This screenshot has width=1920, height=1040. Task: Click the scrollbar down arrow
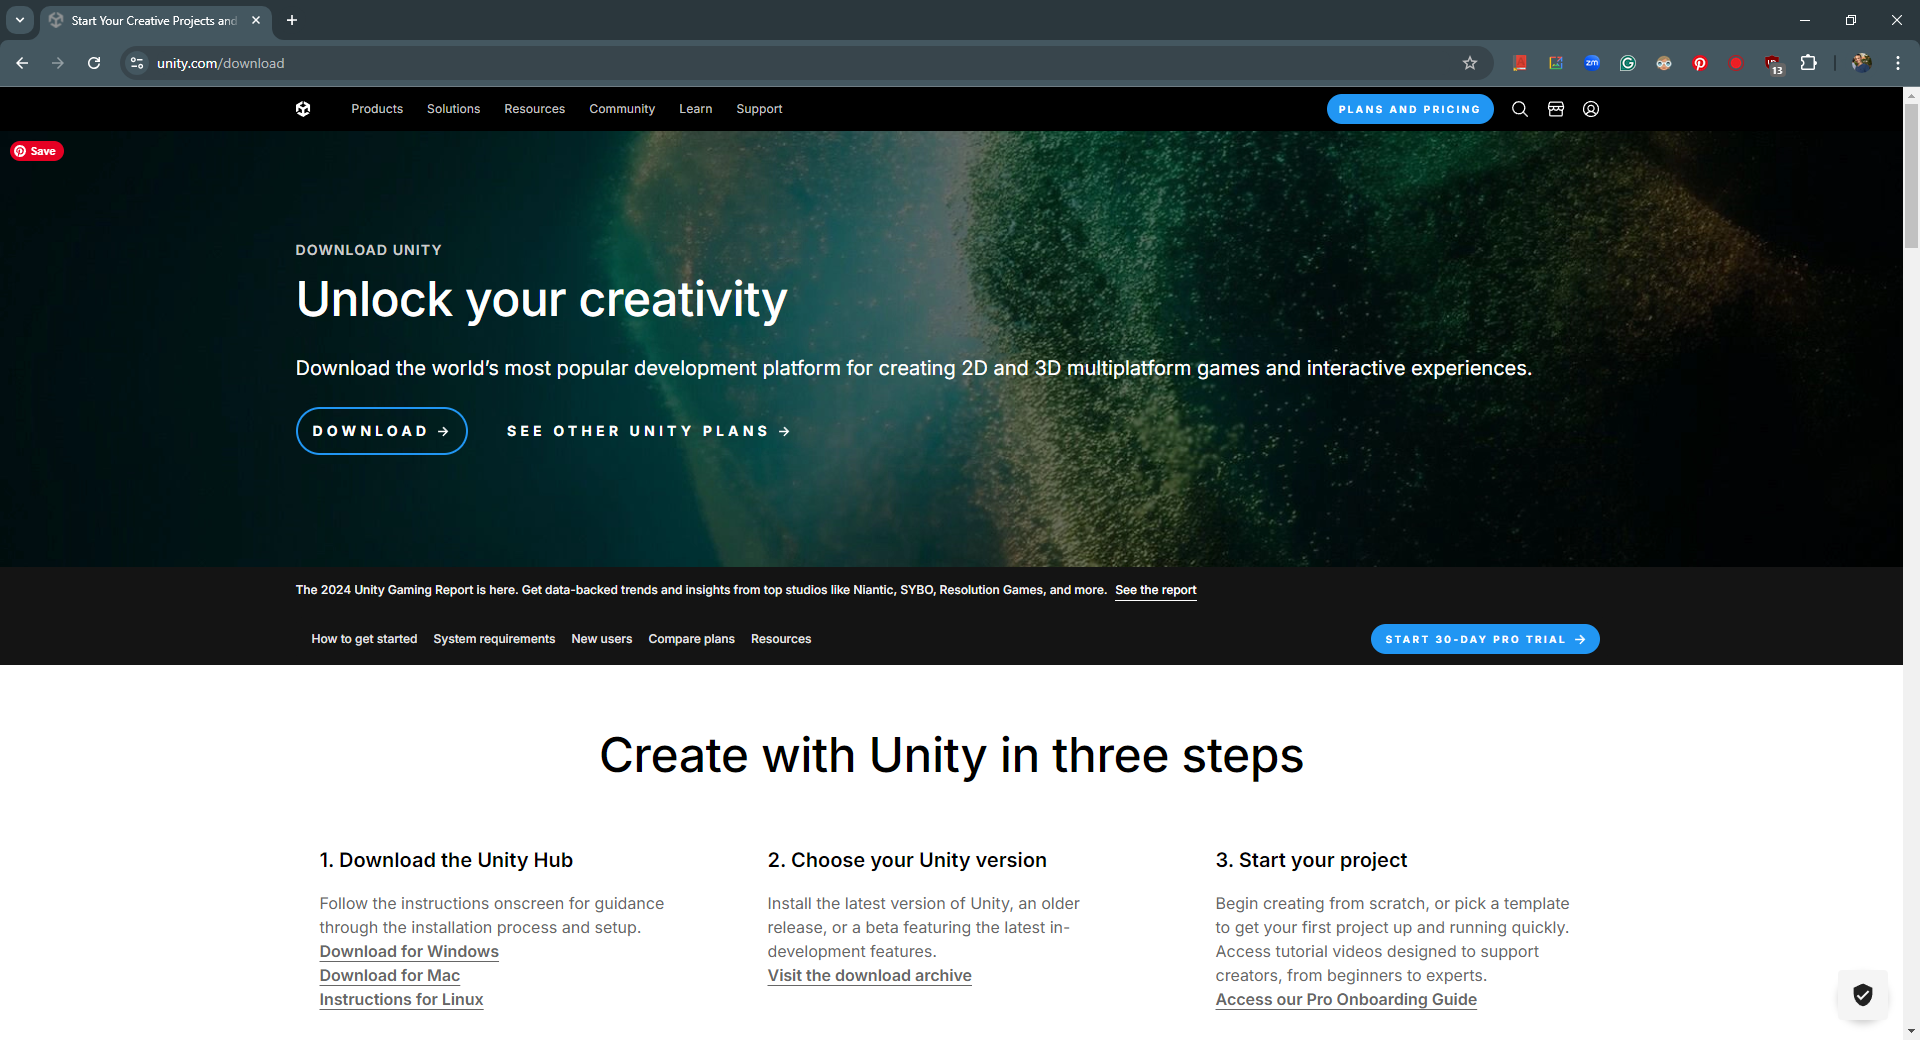tap(1911, 1031)
